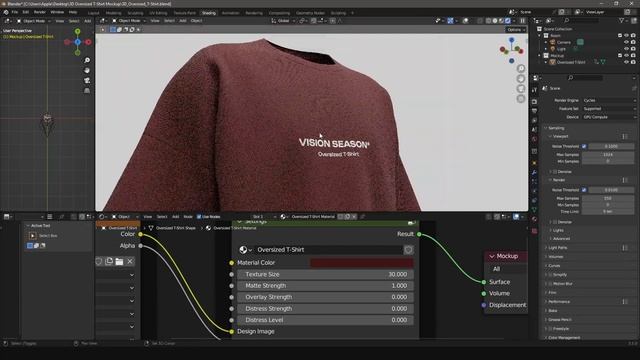Image resolution: width=640 pixels, height=360 pixels.
Task: Open the Options dropdown in viewport
Action: [x=516, y=29]
